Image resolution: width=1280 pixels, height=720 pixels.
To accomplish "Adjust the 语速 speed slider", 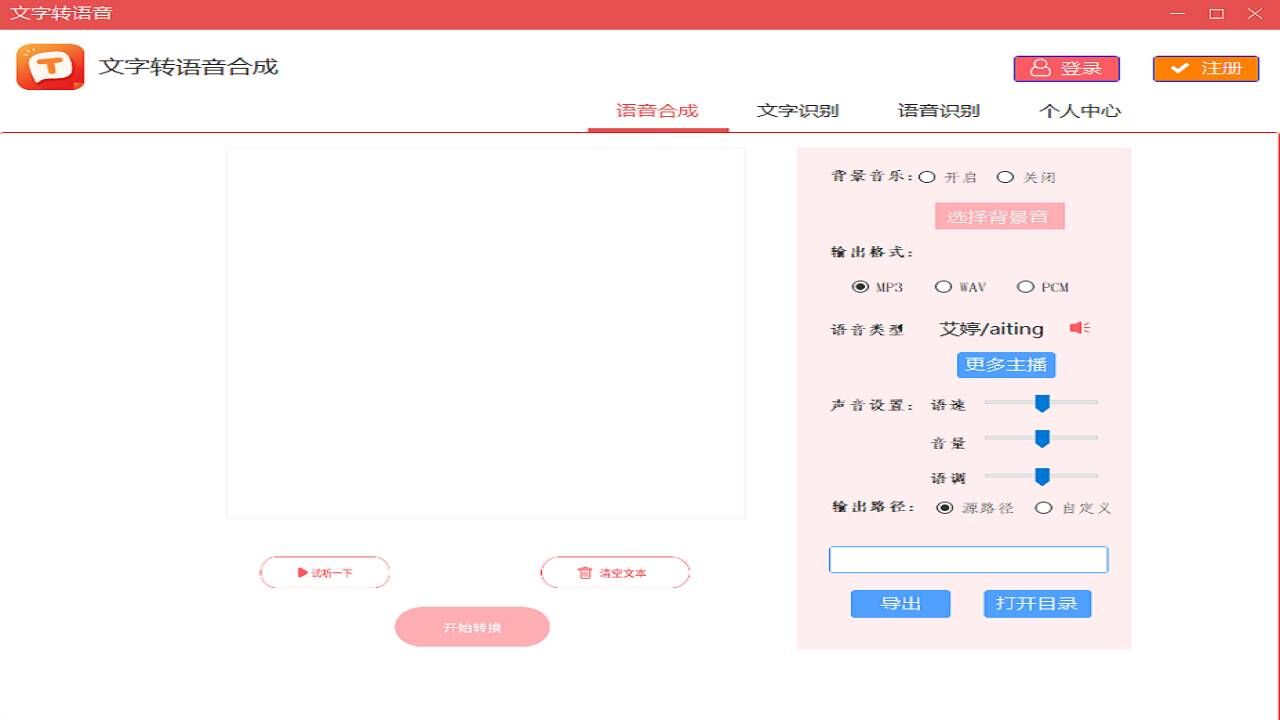I will (x=1043, y=403).
